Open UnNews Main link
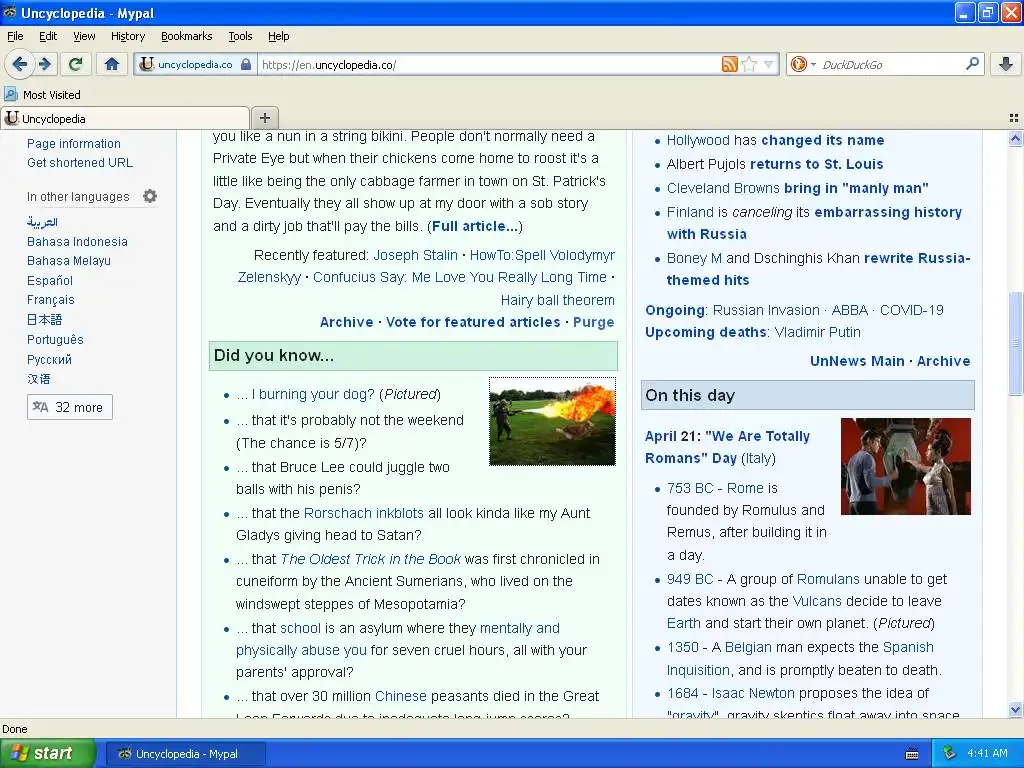1024x768 pixels. [857, 360]
